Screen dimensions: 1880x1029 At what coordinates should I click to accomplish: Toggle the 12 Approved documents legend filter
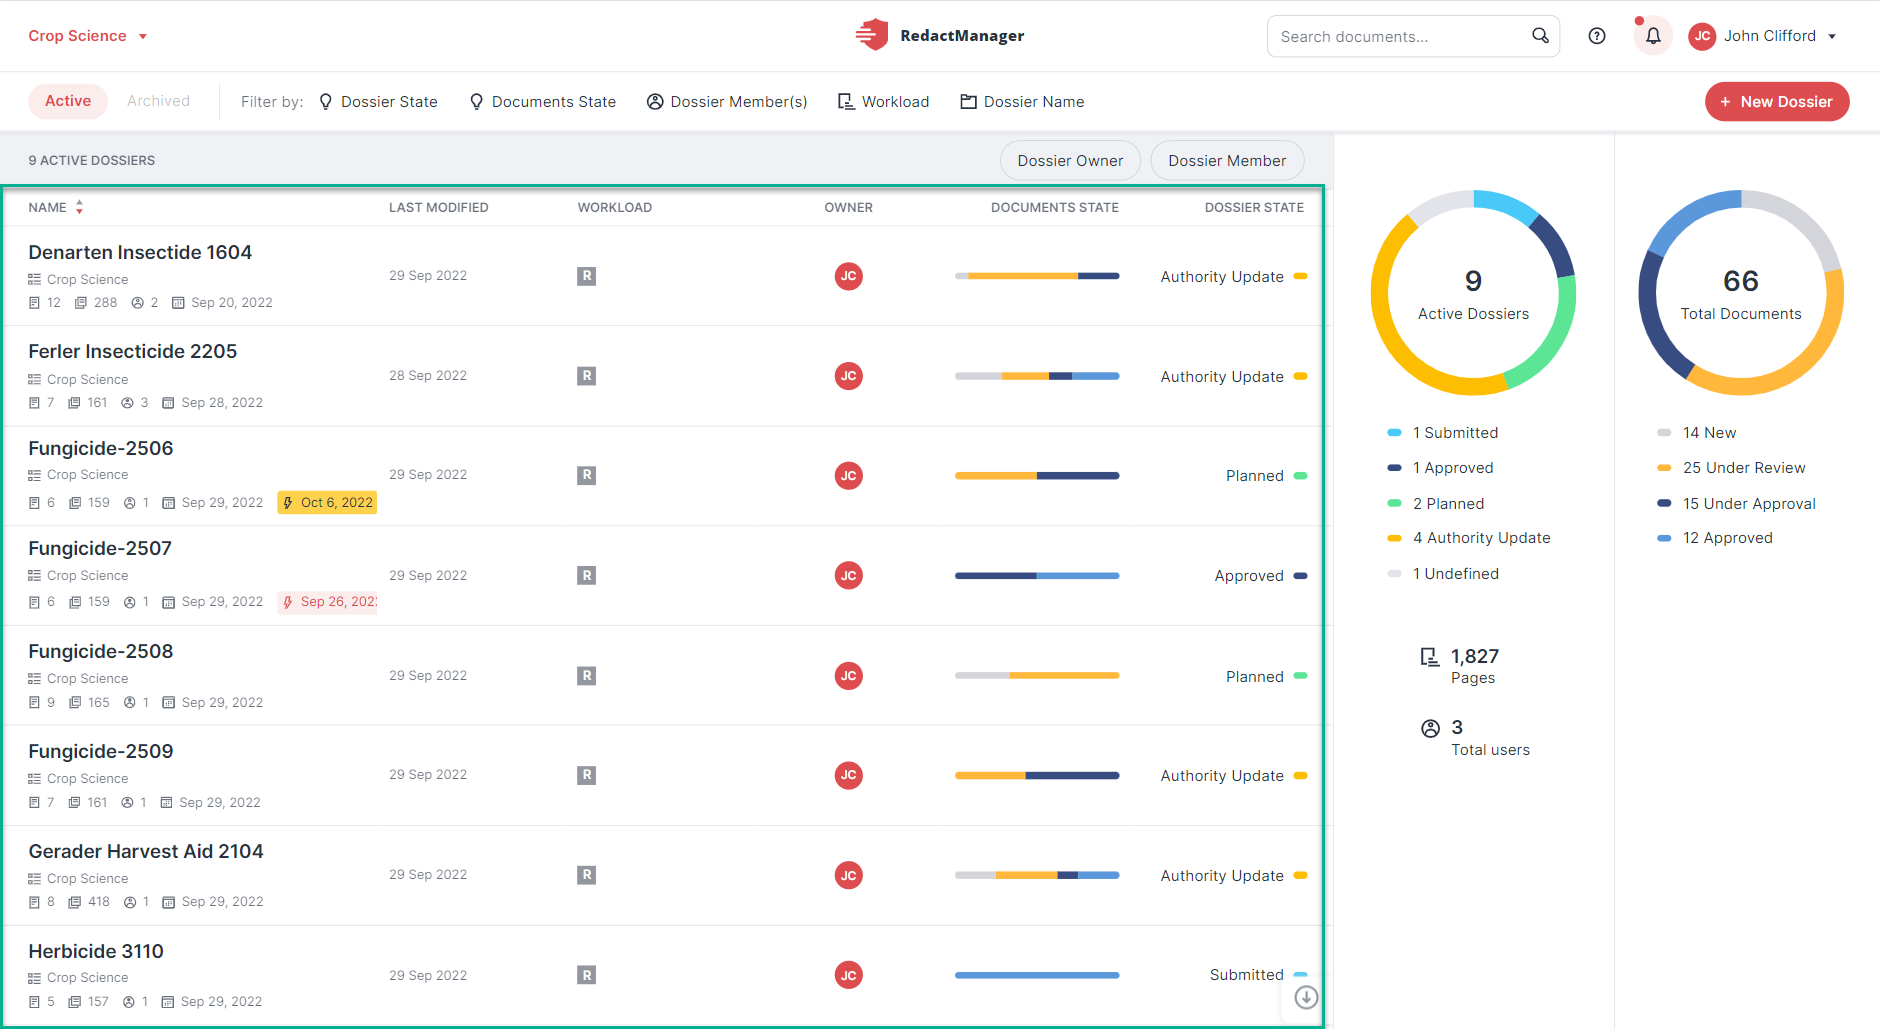coord(1715,538)
